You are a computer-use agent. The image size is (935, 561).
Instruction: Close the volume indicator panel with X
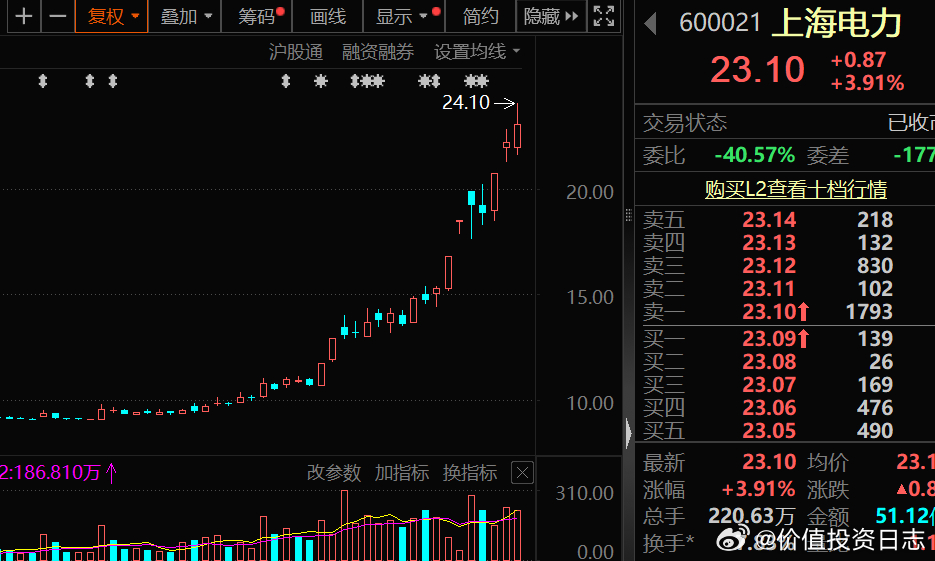(x=522, y=473)
